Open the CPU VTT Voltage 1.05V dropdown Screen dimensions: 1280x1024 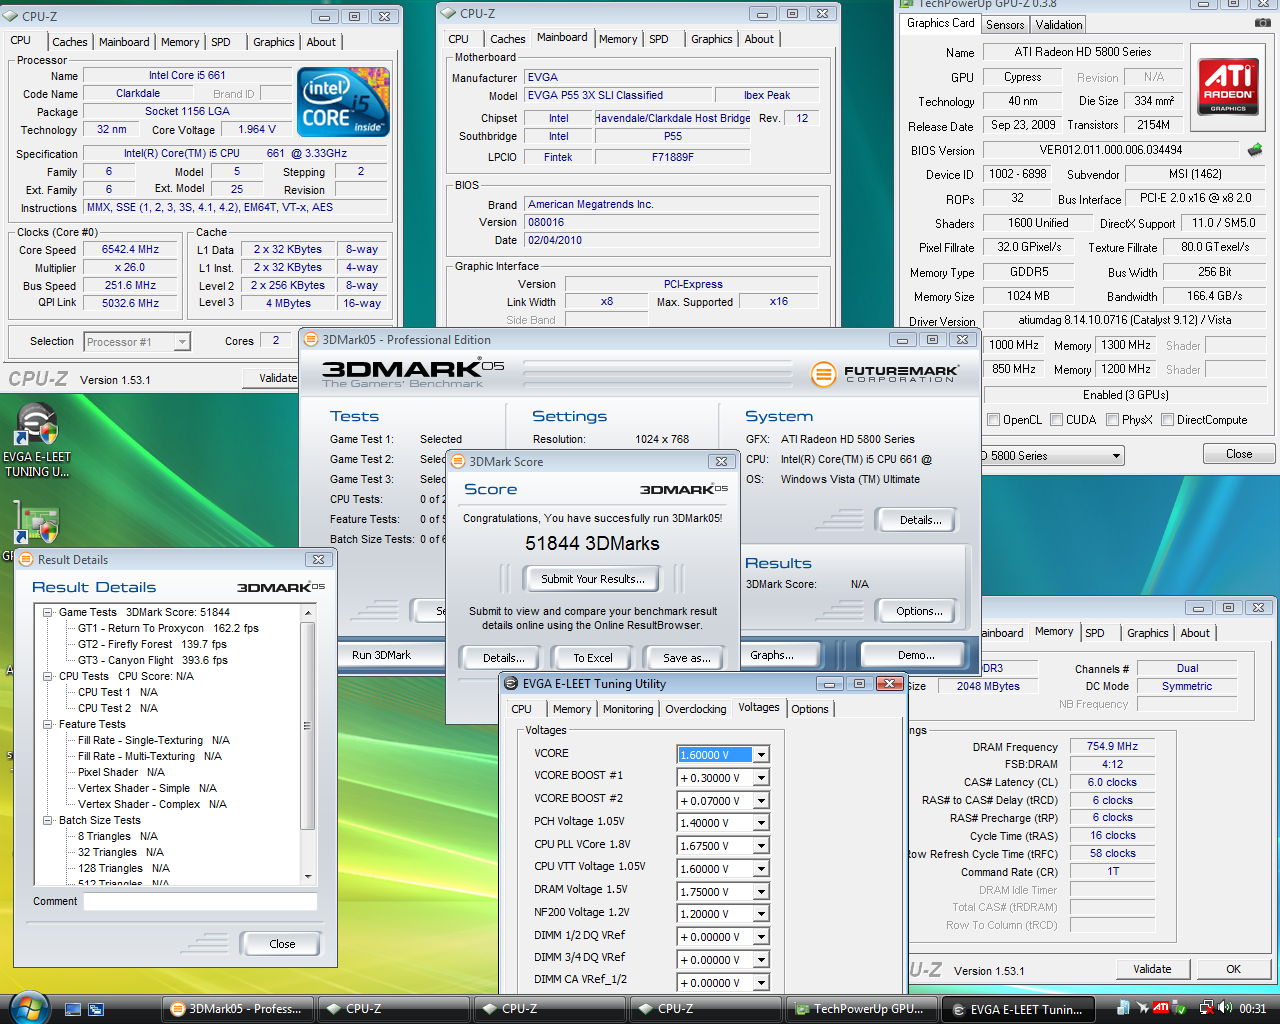pyautogui.click(x=761, y=869)
